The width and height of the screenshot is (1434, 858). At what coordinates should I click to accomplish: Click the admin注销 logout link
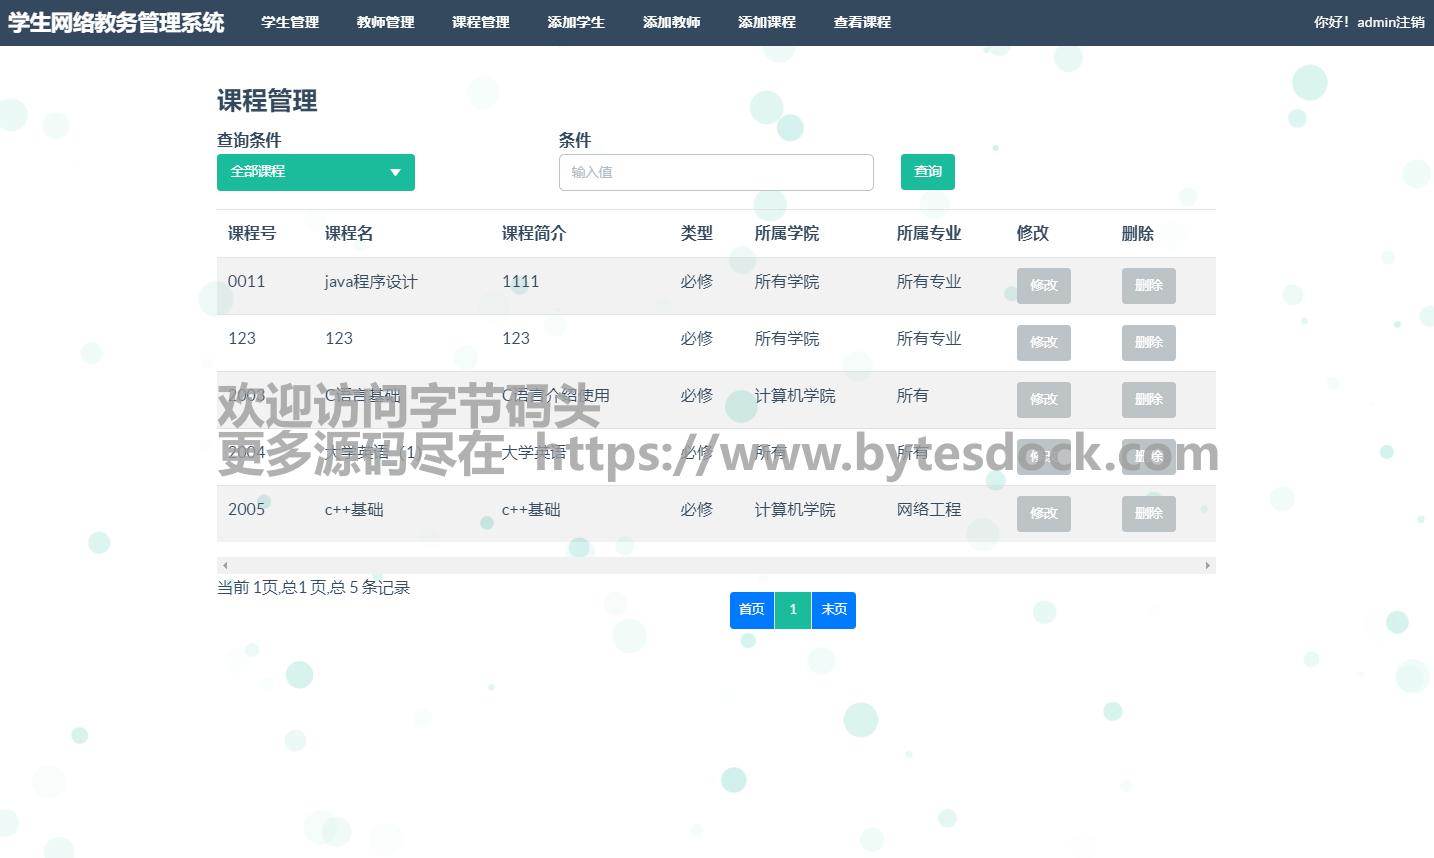(1390, 22)
